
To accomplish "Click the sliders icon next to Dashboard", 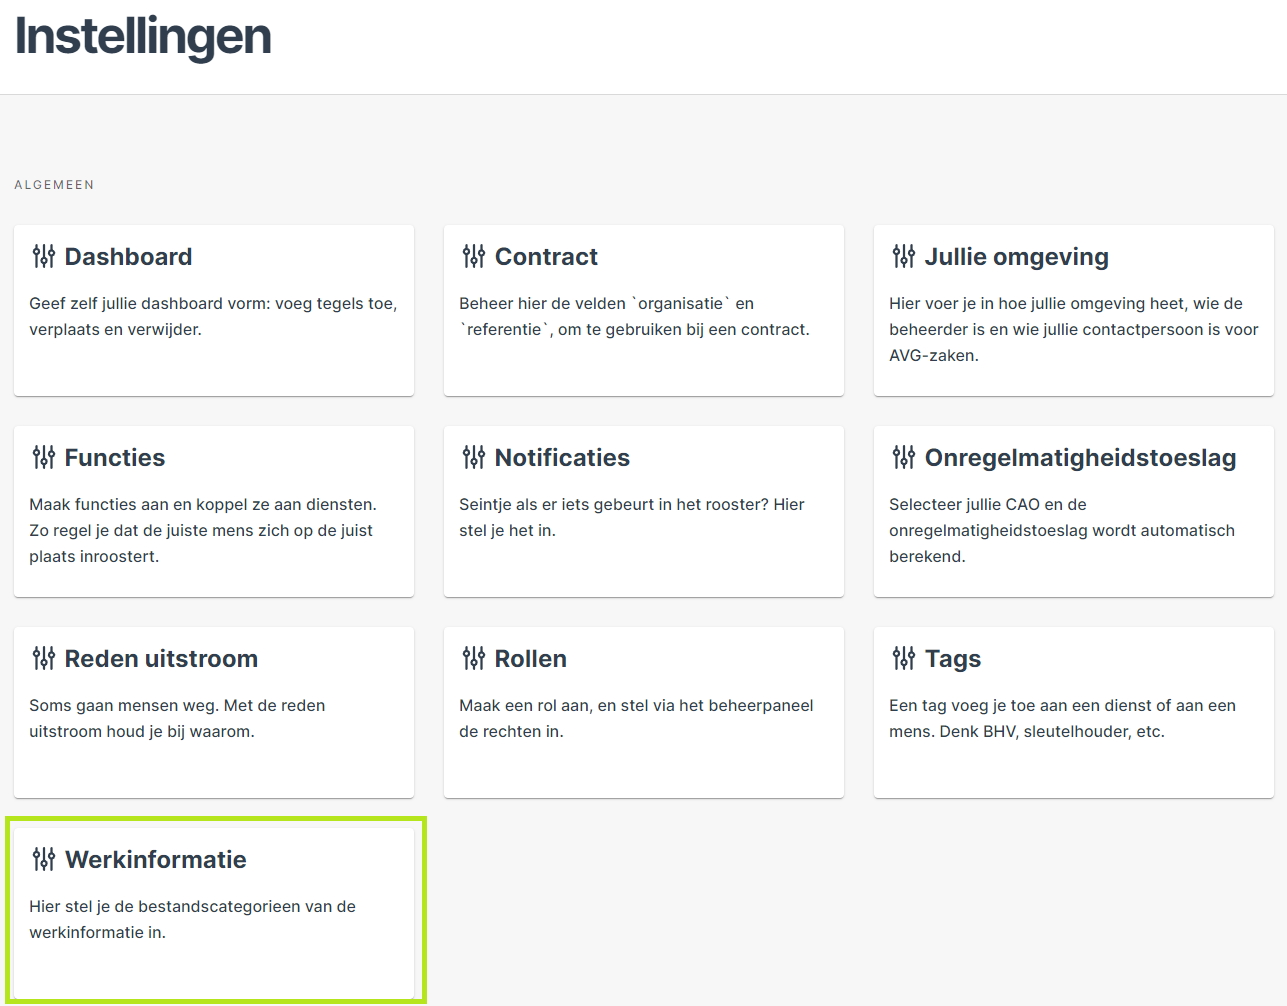I will (x=44, y=257).
